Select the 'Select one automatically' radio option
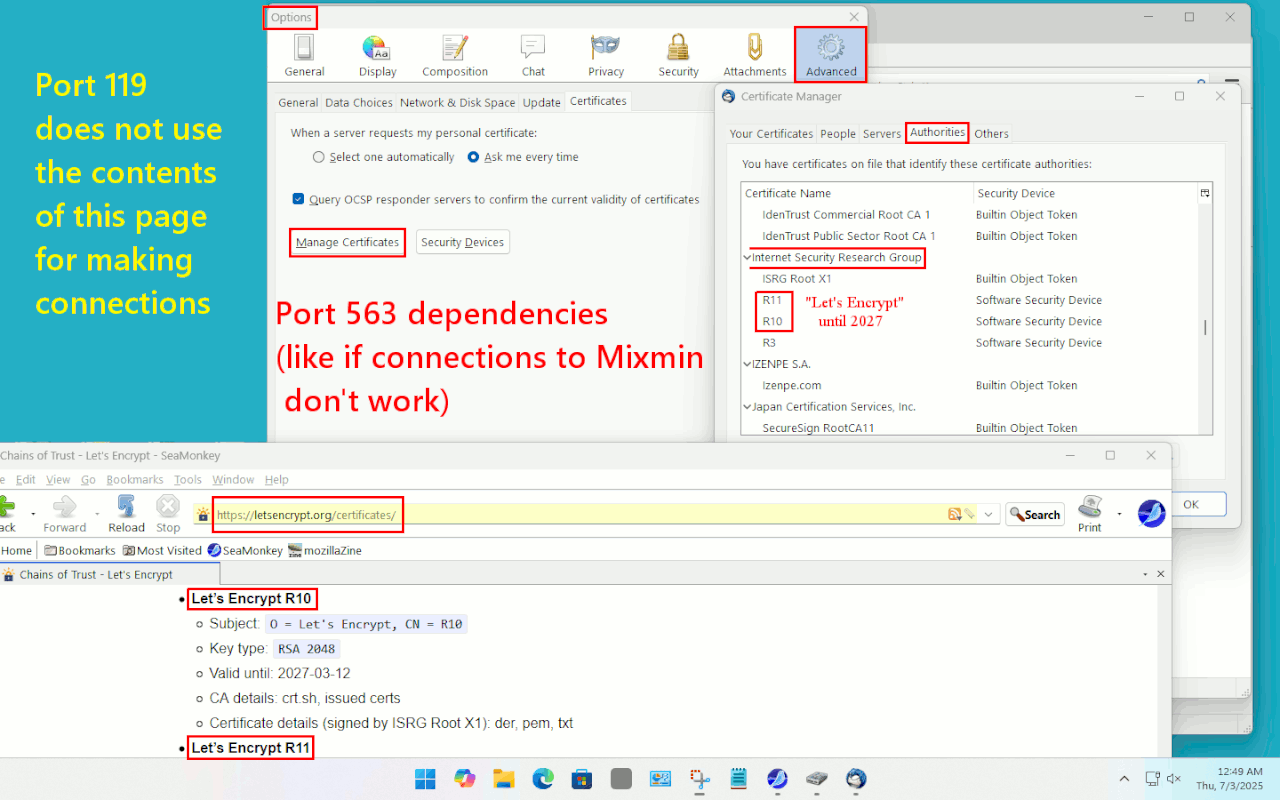The height and width of the screenshot is (800, 1280). [x=384, y=157]
